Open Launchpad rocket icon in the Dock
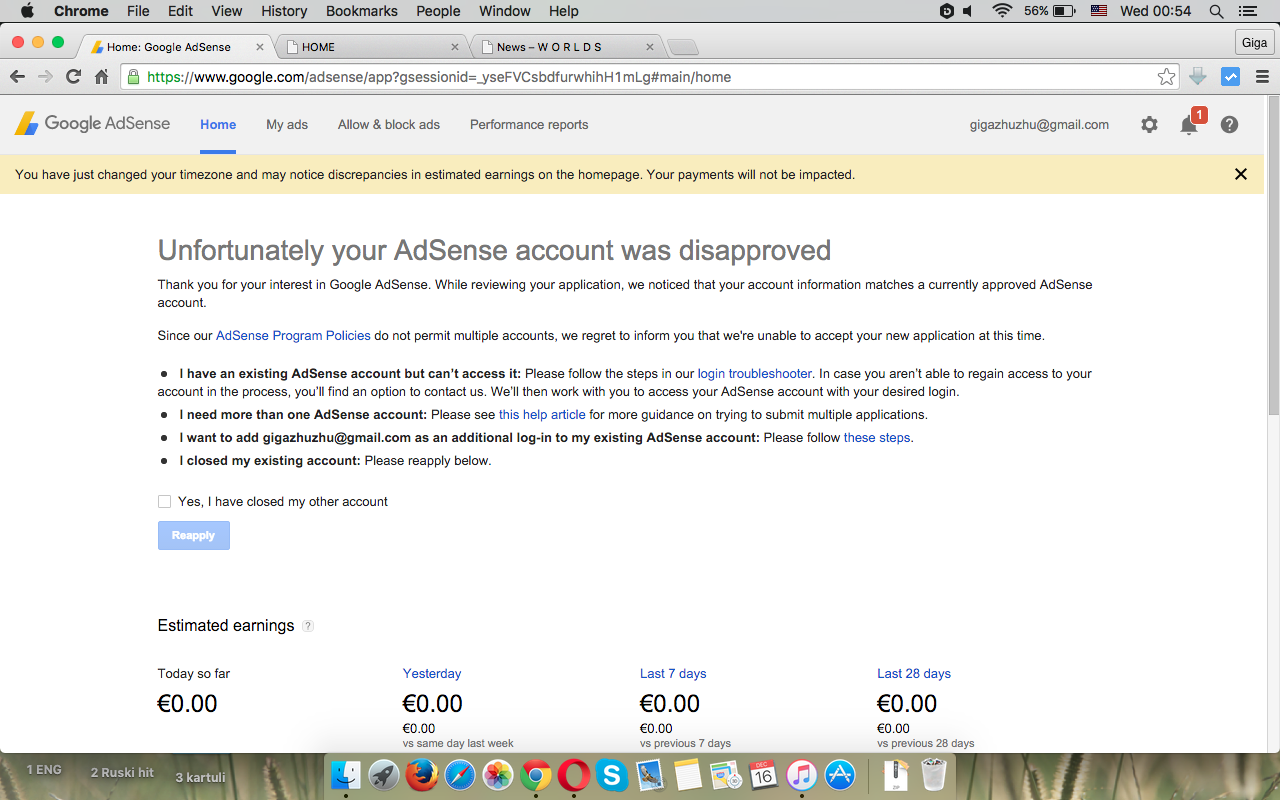Screen dimensions: 1280x800 [x=384, y=774]
